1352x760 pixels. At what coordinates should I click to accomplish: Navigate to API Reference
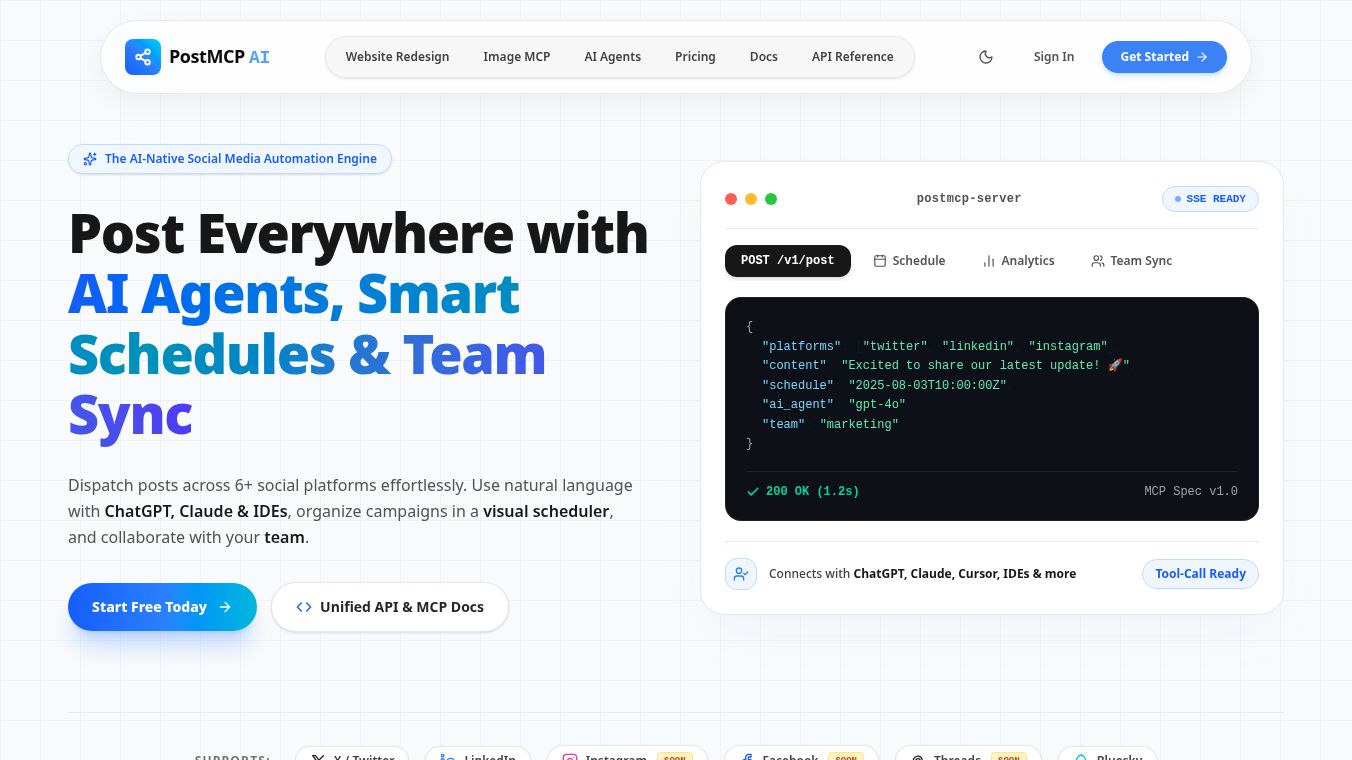pyautogui.click(x=853, y=57)
